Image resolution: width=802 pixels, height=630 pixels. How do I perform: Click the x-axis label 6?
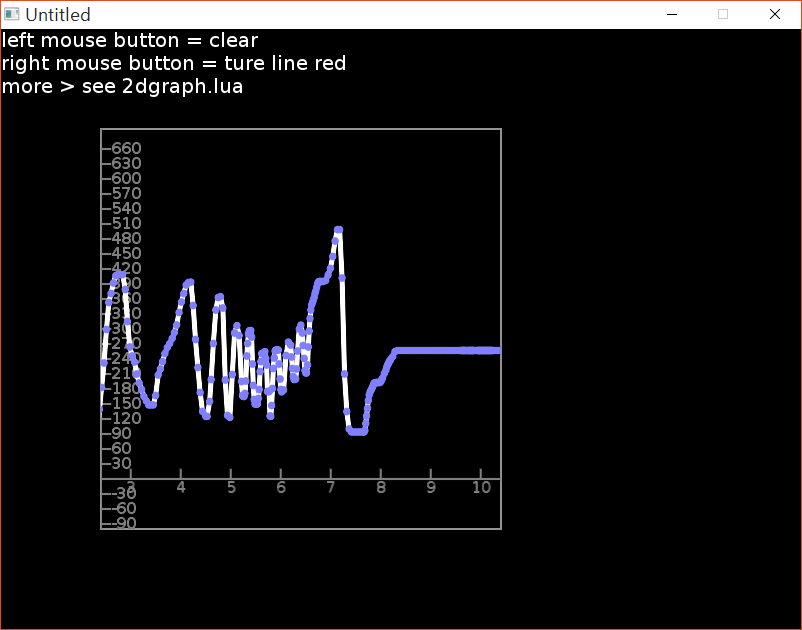281,487
